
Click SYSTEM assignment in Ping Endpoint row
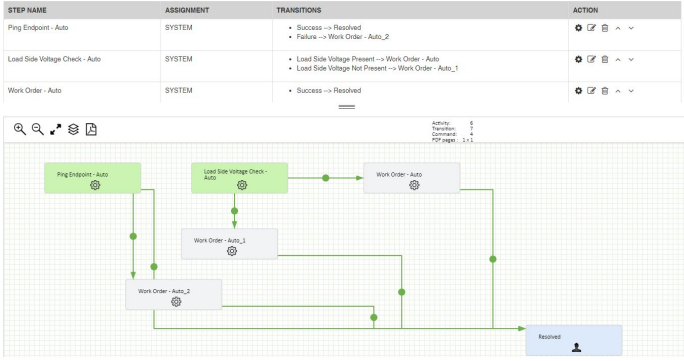178,27
